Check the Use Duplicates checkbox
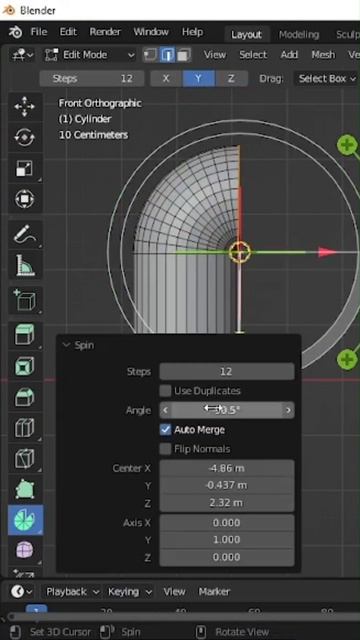This screenshot has width=360, height=640. (x=165, y=391)
